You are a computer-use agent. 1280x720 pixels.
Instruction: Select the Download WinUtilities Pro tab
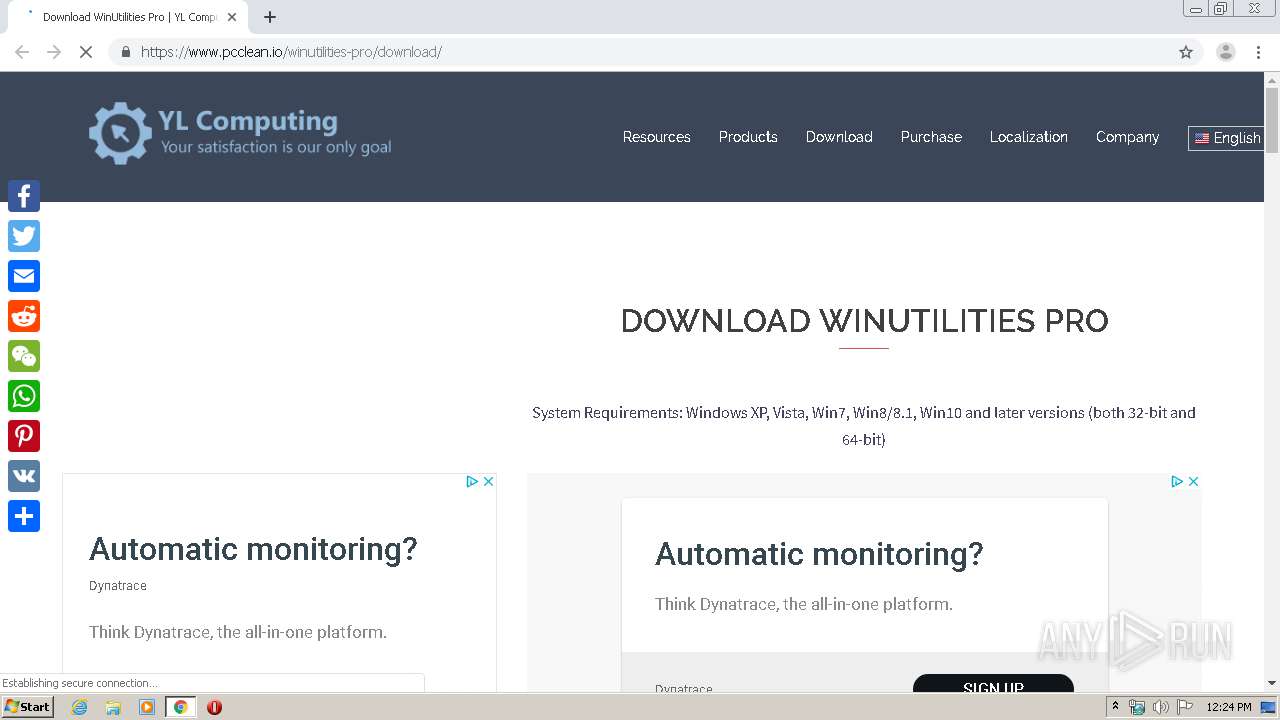[128, 17]
